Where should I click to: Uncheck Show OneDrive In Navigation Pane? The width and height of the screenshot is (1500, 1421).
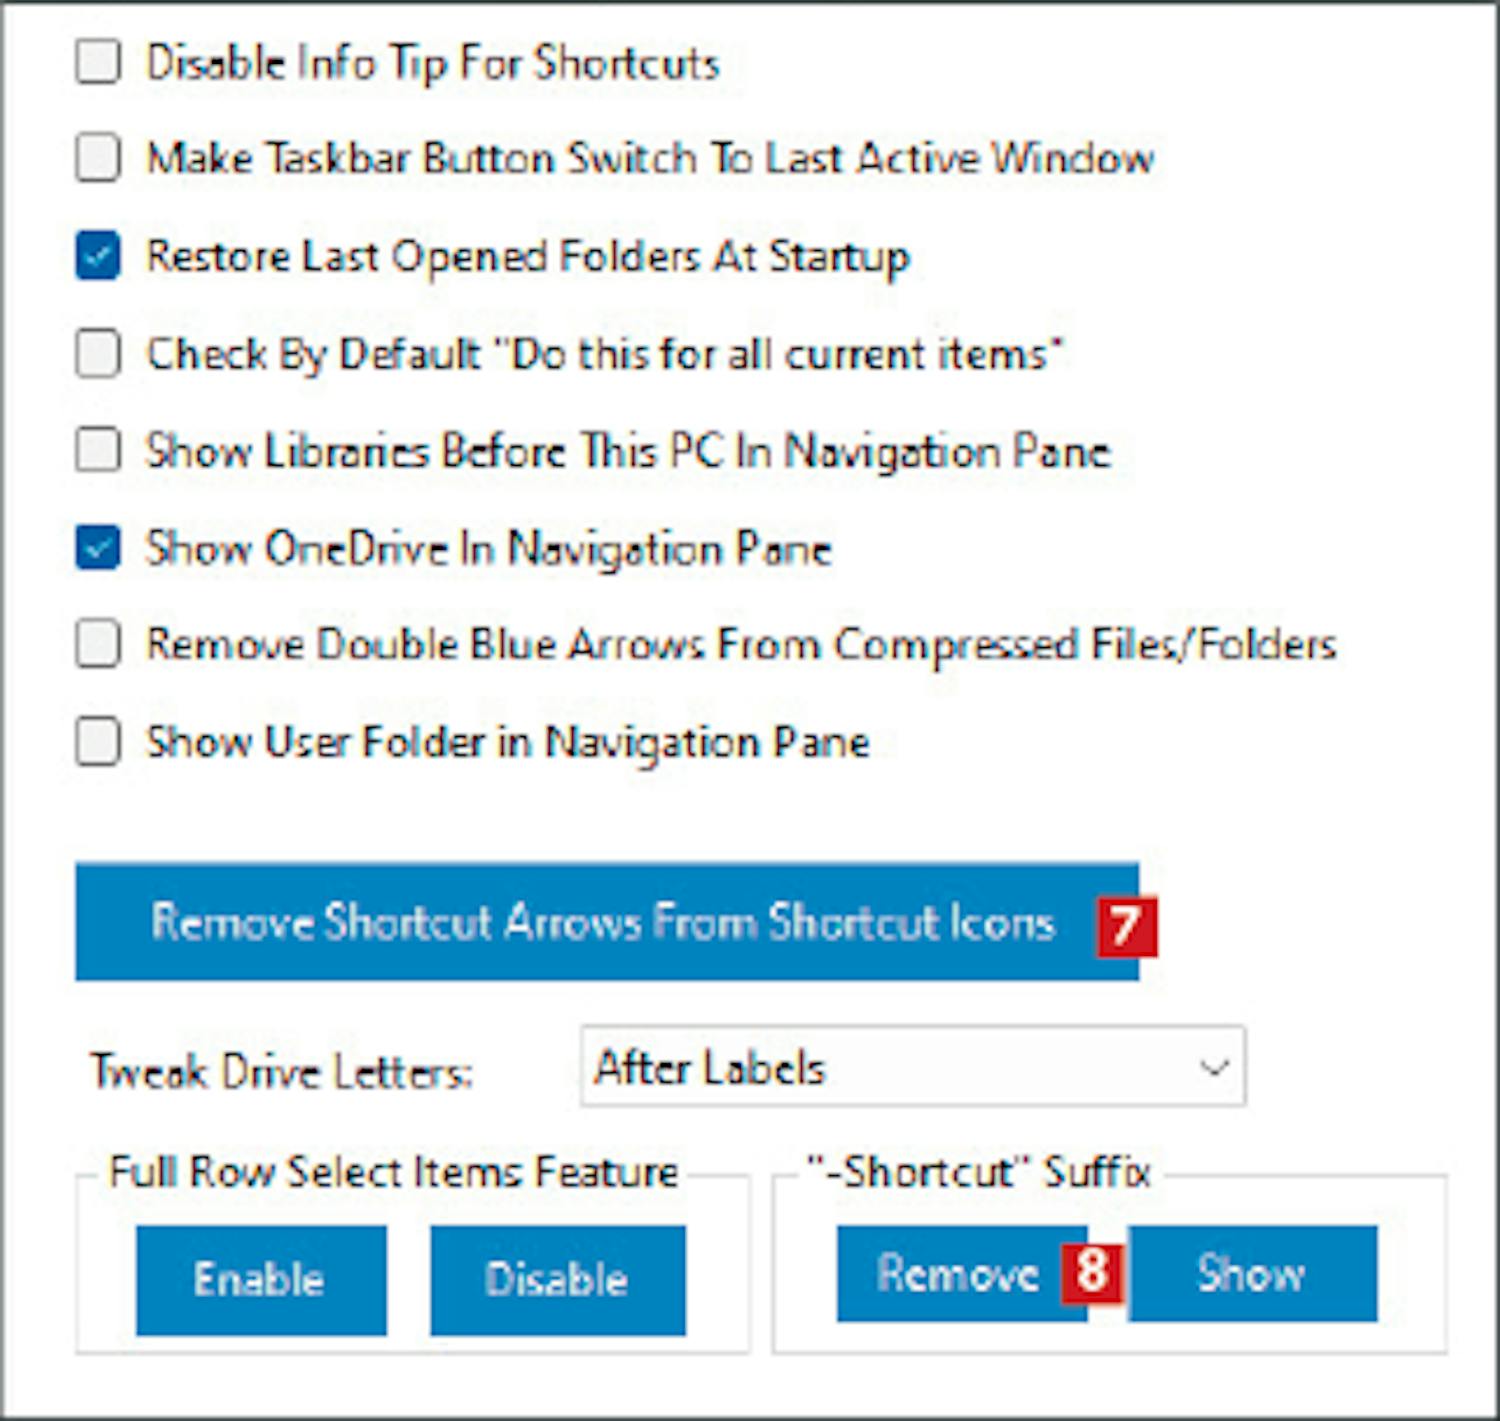(98, 548)
